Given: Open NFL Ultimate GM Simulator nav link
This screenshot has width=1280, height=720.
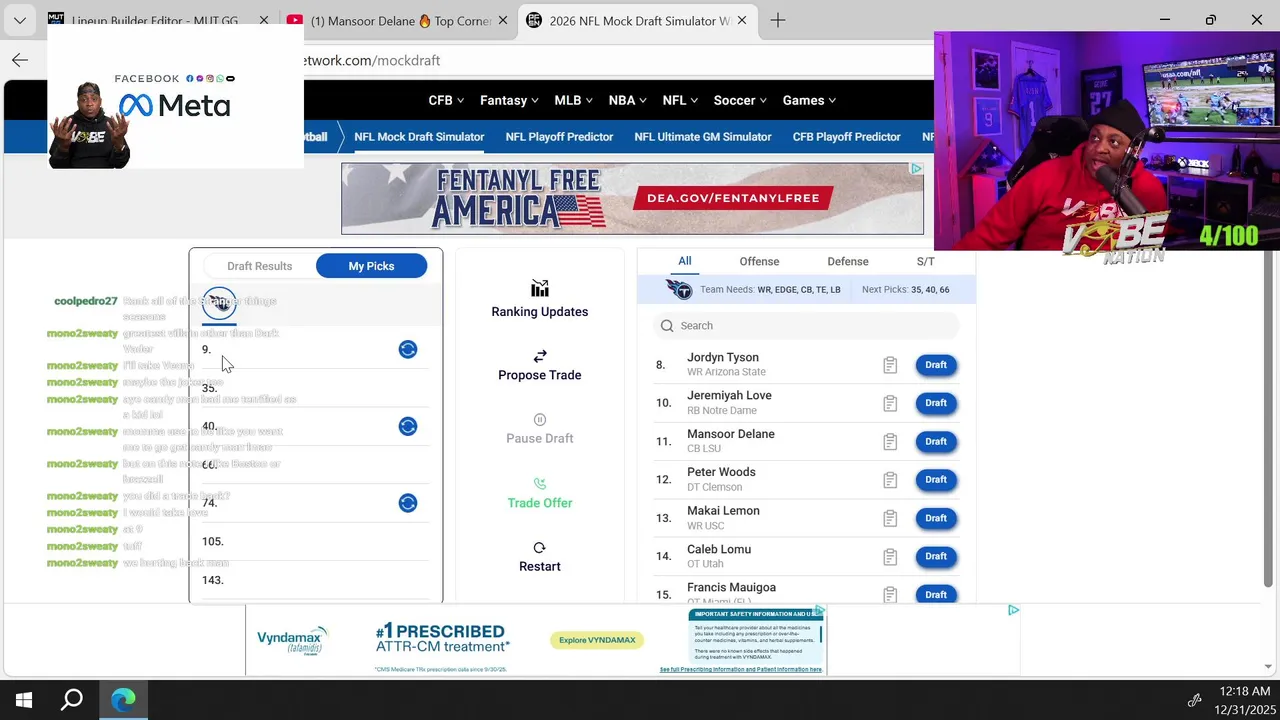Looking at the screenshot, I should [703, 137].
